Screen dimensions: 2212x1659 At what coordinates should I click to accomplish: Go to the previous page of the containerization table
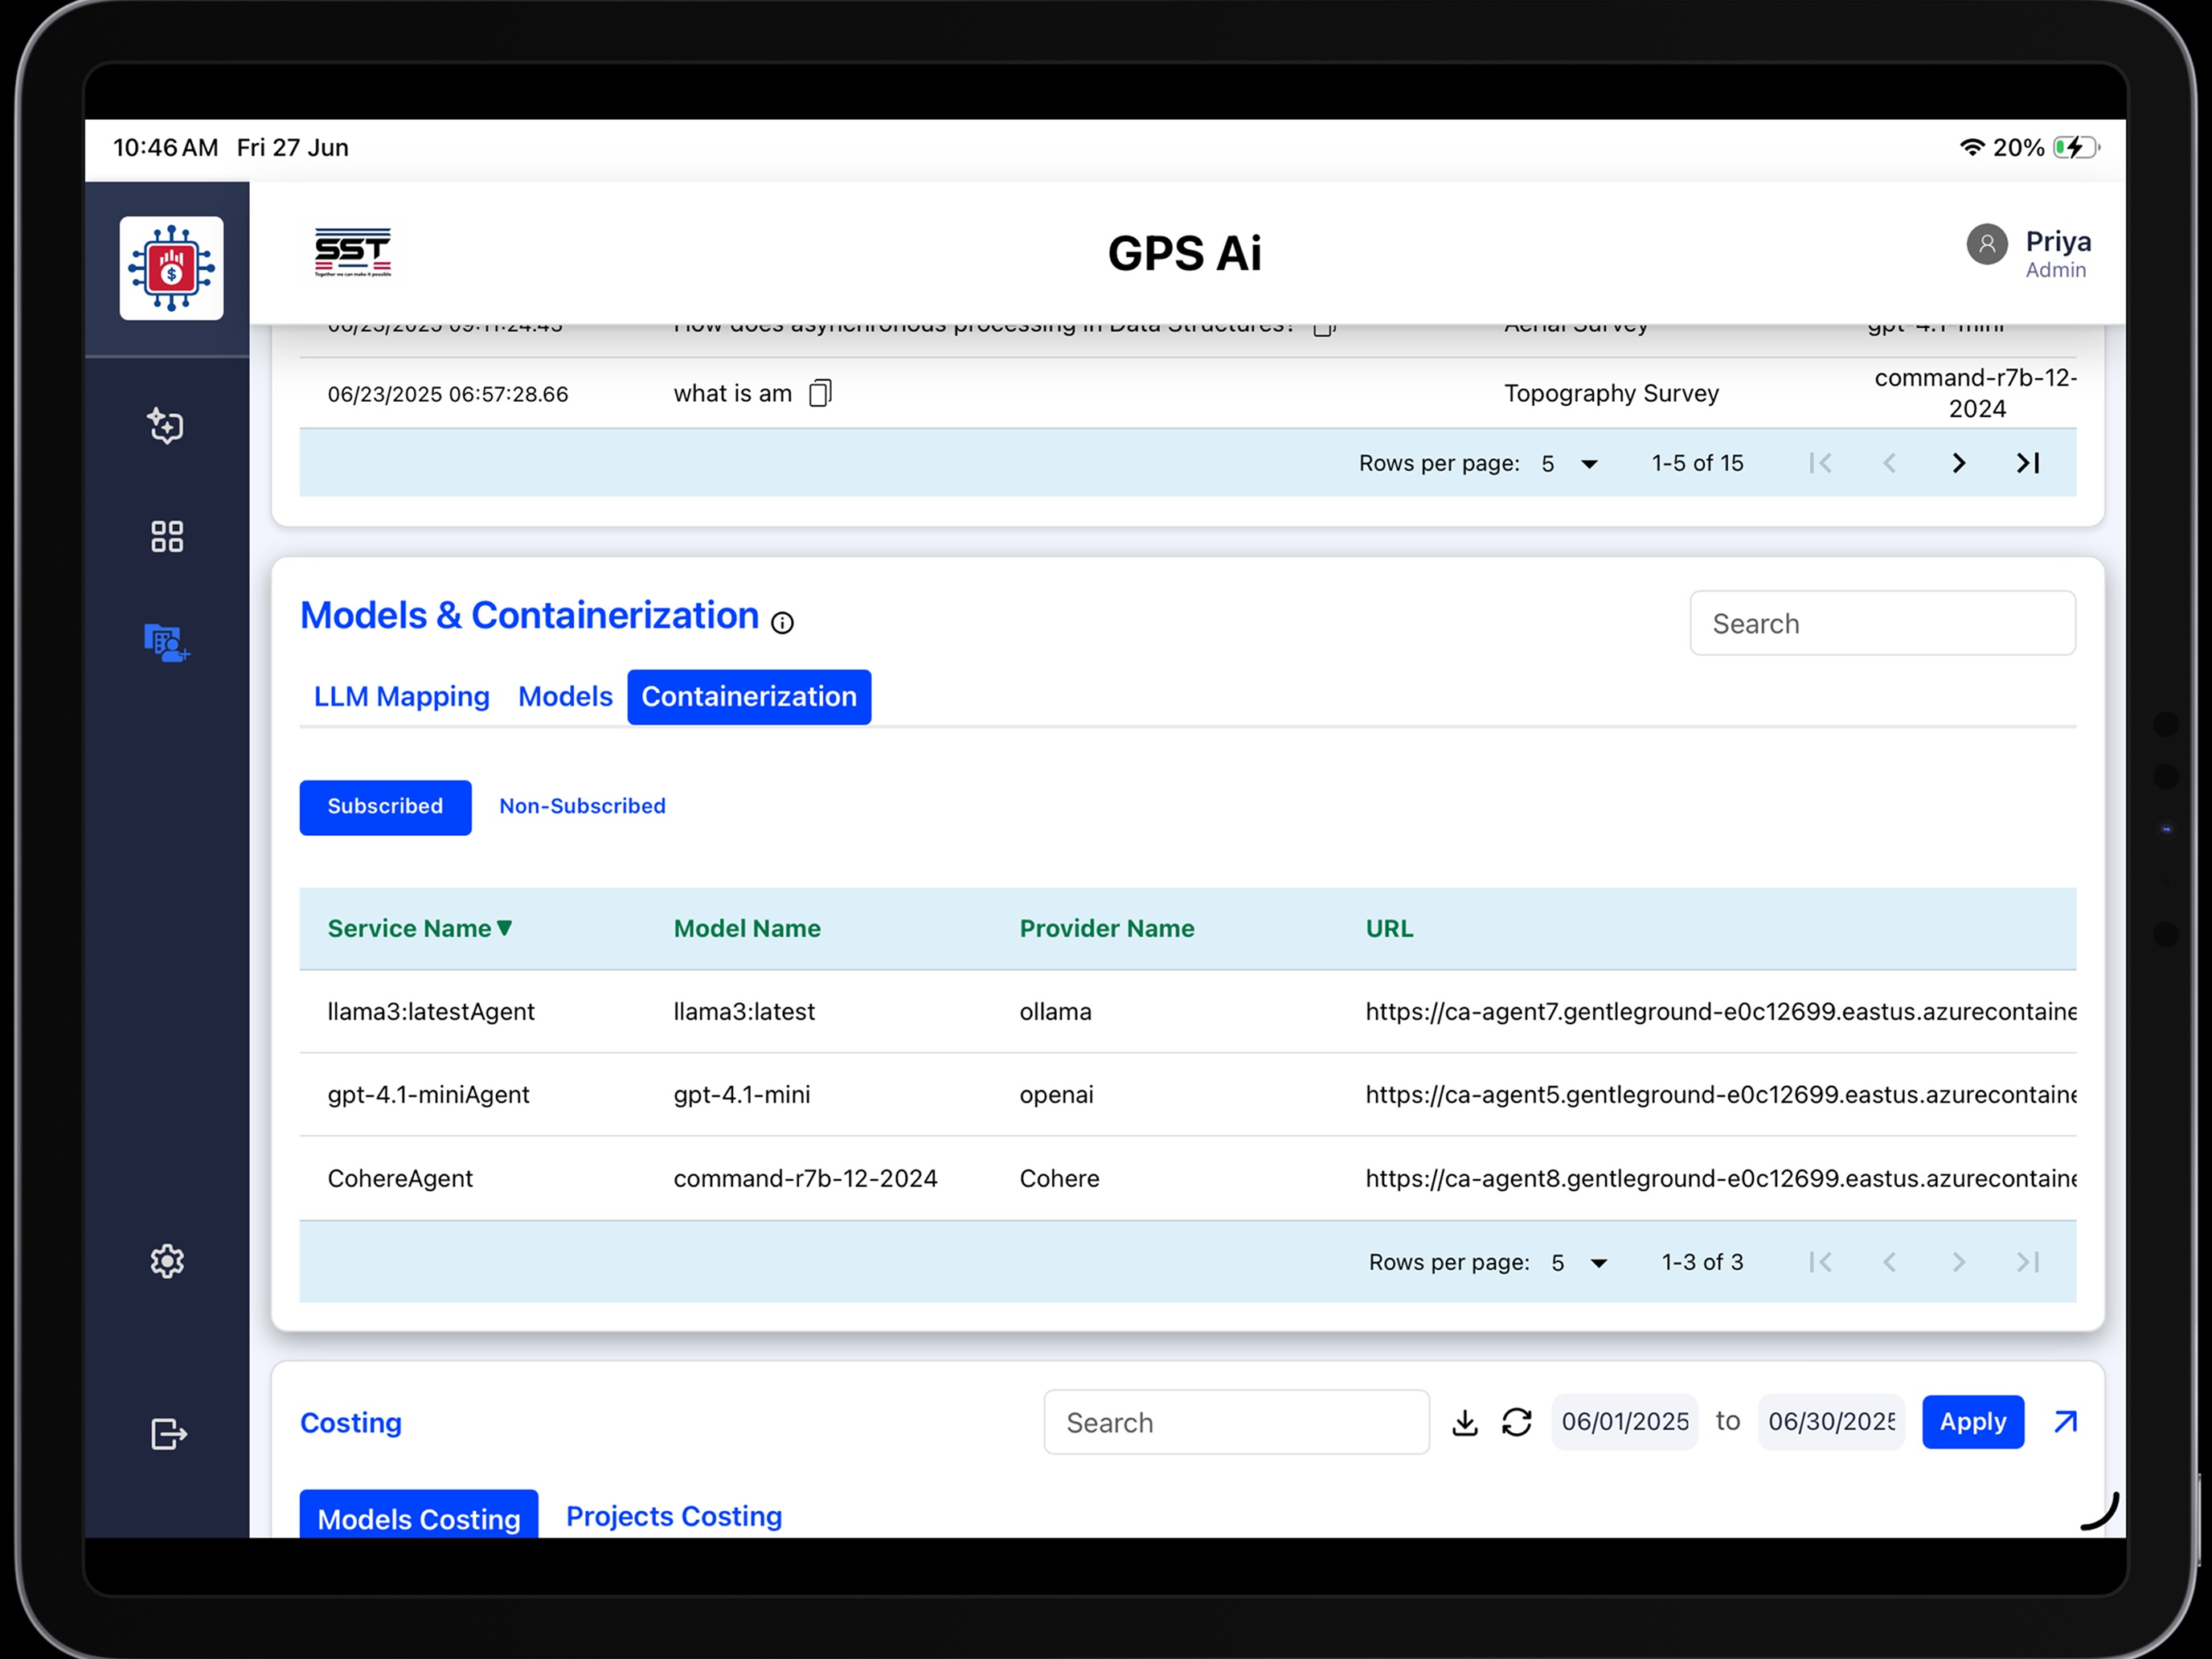click(1889, 1262)
